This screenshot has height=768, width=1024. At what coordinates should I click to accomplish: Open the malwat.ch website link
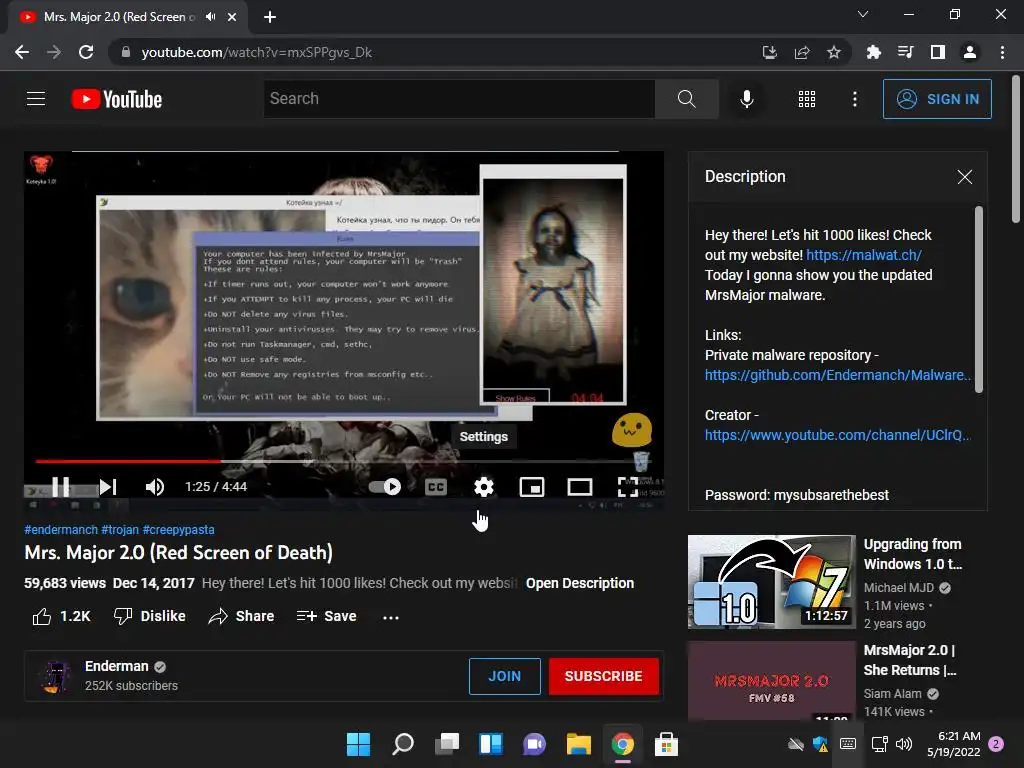click(x=863, y=255)
